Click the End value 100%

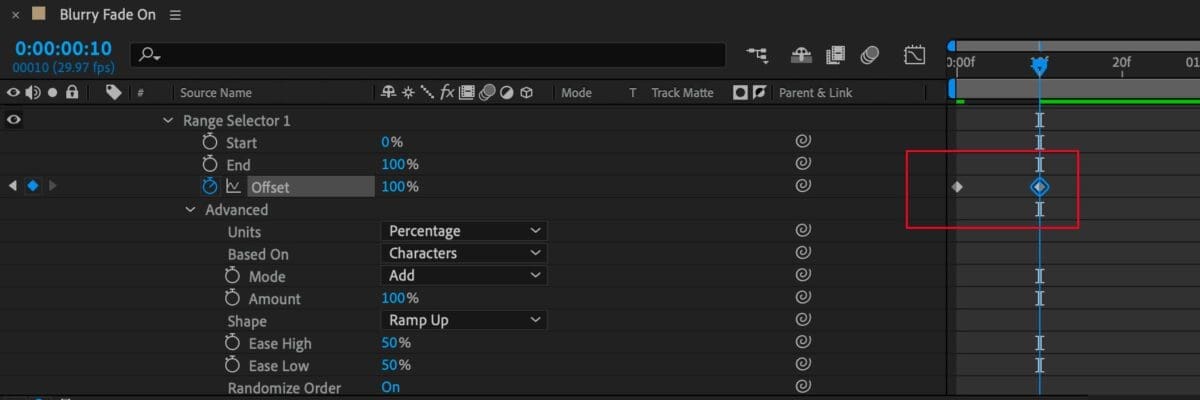coord(400,165)
